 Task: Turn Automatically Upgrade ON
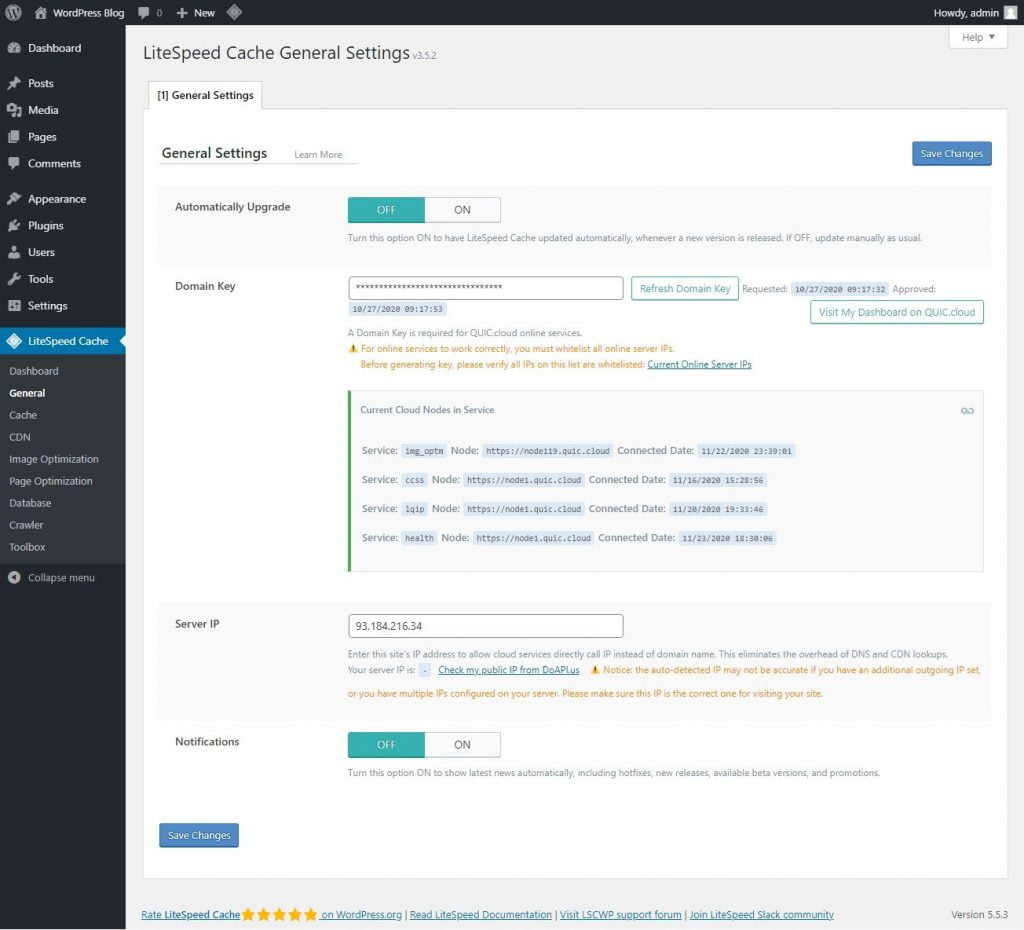pos(462,210)
